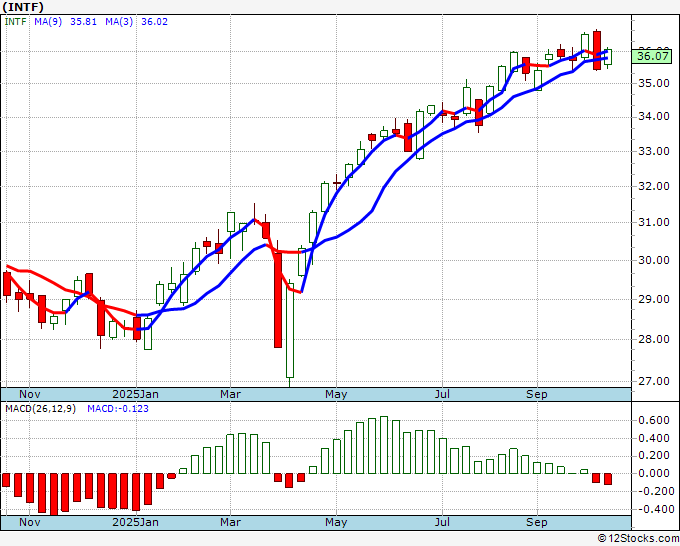Click the 30.00 price axis label
This screenshot has height=546, width=680.
654,260
